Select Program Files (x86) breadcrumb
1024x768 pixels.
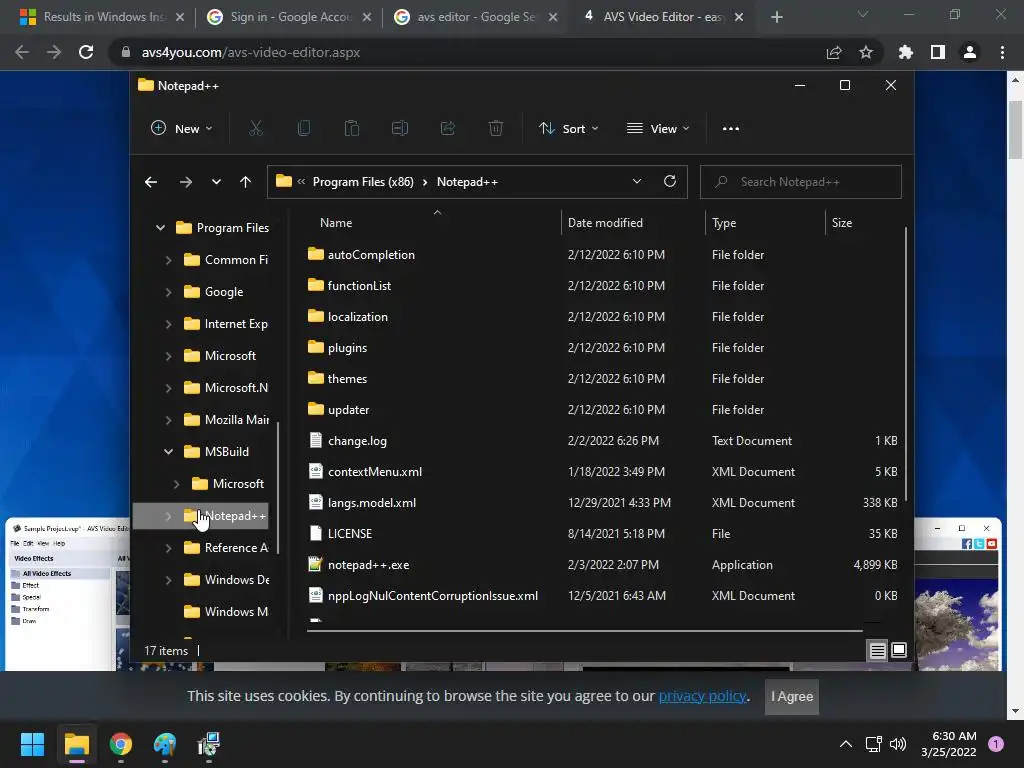(363, 182)
